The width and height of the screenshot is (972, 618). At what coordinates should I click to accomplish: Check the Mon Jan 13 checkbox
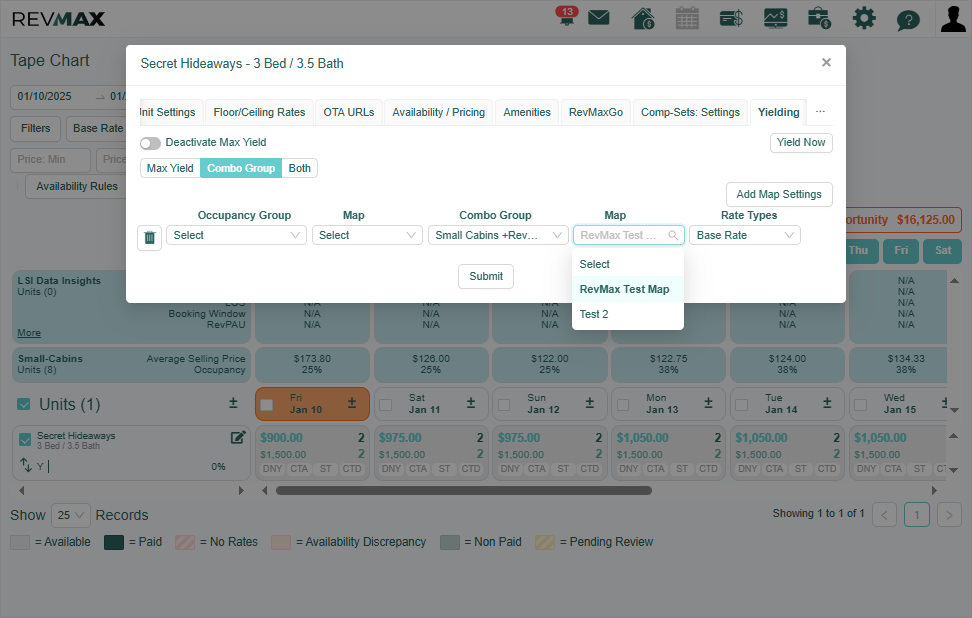[623, 405]
